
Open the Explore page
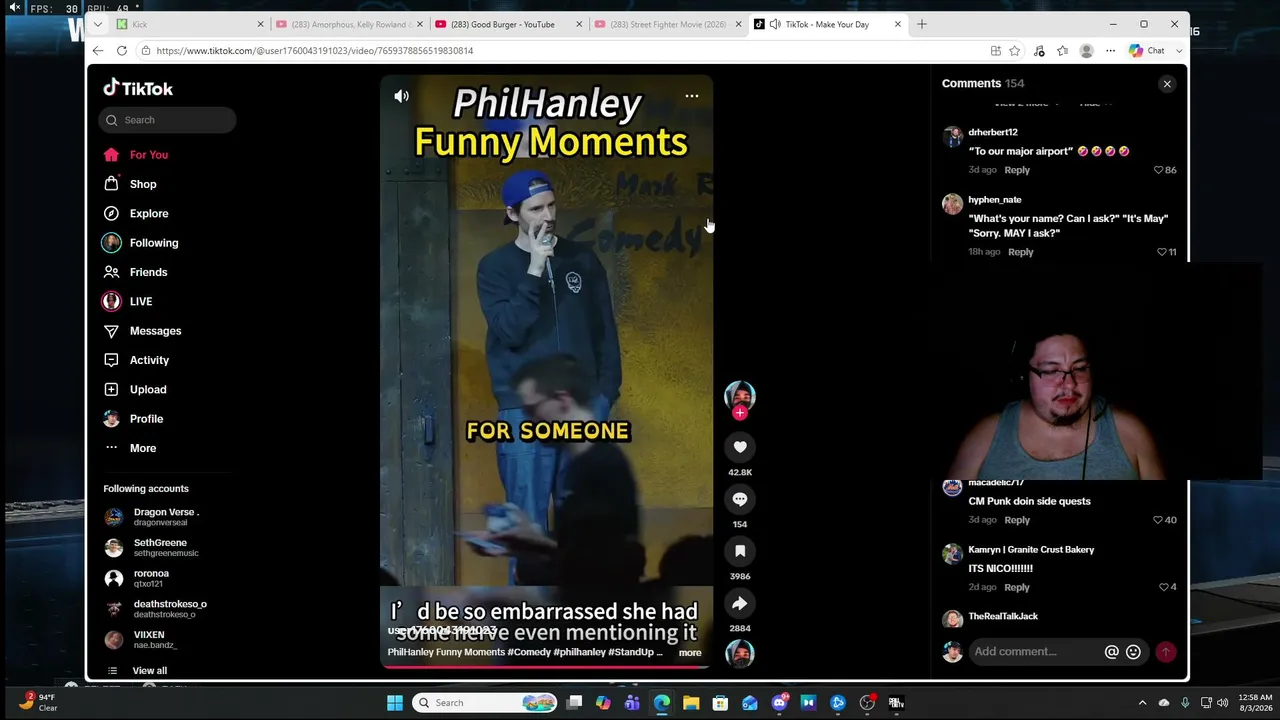(149, 213)
